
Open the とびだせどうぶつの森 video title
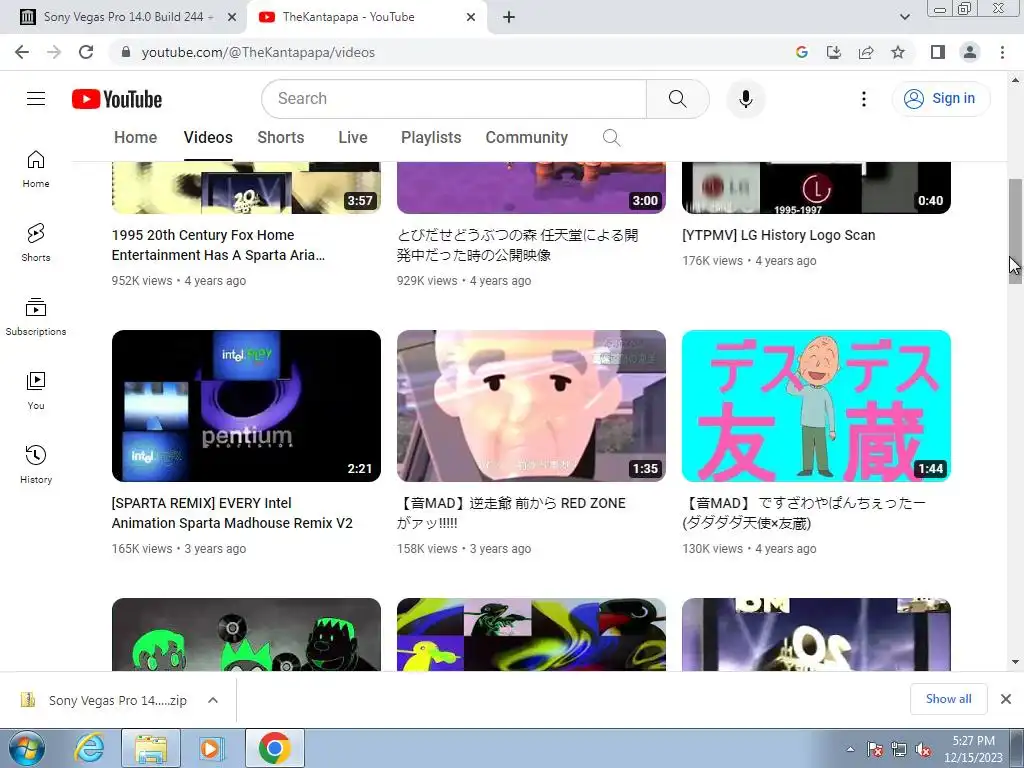pos(517,245)
